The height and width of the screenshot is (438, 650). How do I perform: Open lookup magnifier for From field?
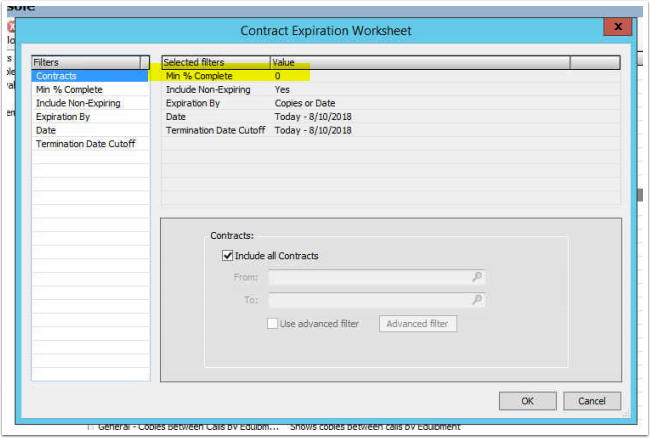pyautogui.click(x=477, y=277)
